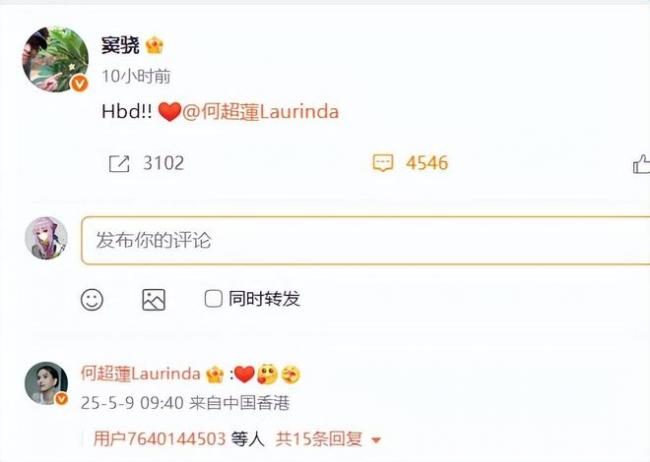Click the repost count 3102
This screenshot has height=462, width=650.
[163, 163]
